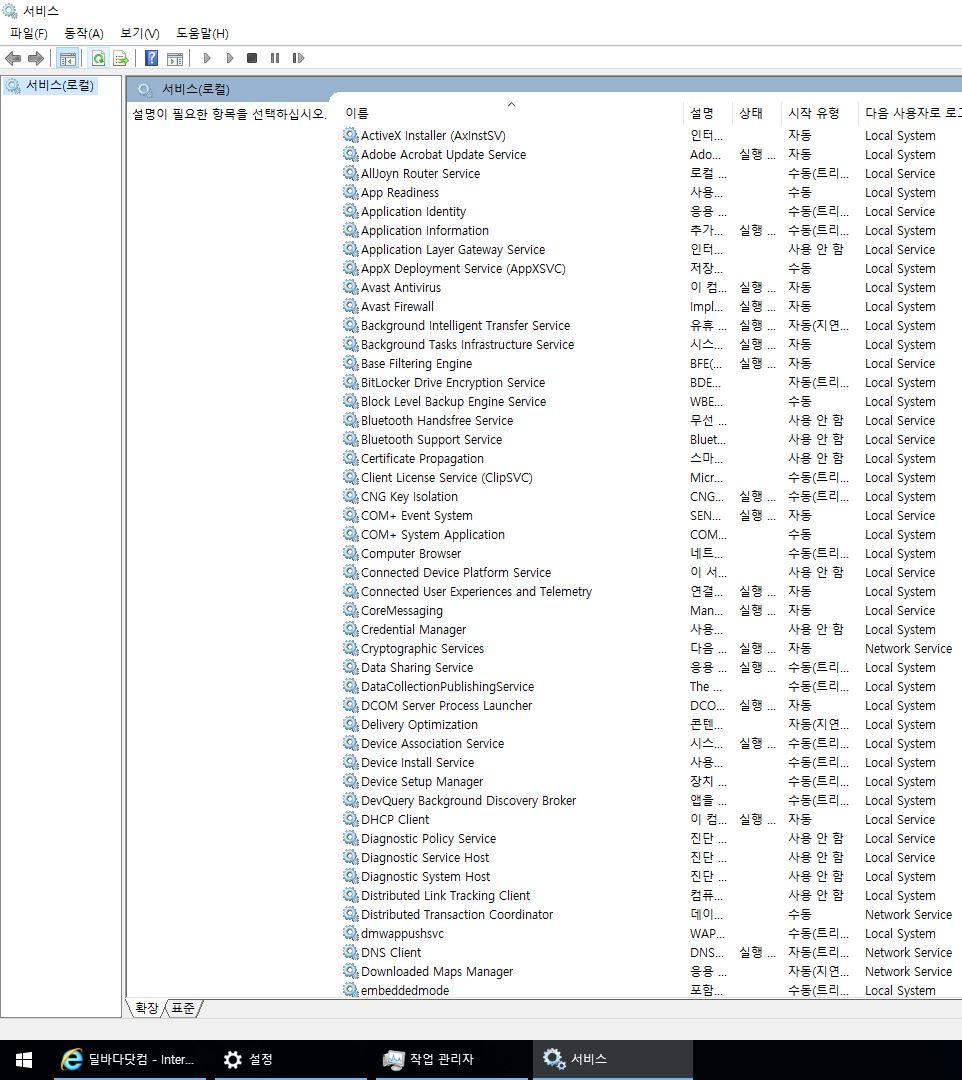Open help with the blue question mark icon
Screen dimensions: 962x1080
(151, 59)
